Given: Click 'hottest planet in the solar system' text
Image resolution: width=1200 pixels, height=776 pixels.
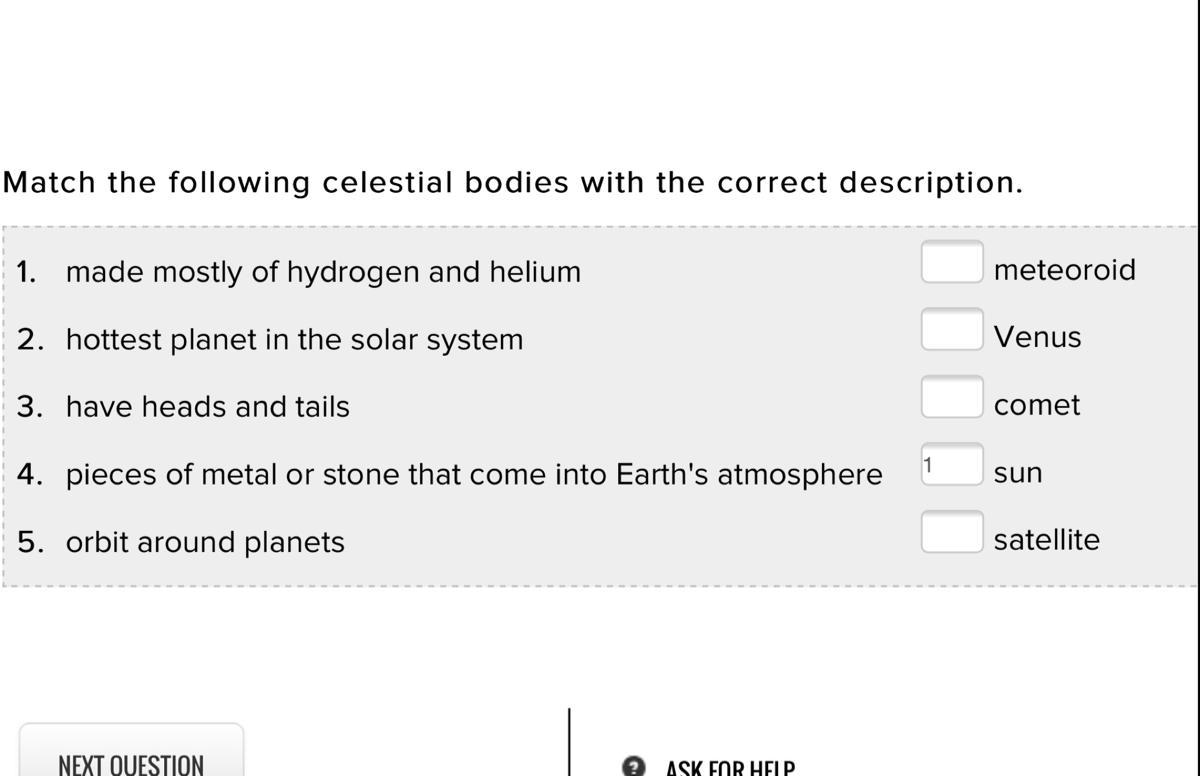Looking at the screenshot, I should [294, 340].
